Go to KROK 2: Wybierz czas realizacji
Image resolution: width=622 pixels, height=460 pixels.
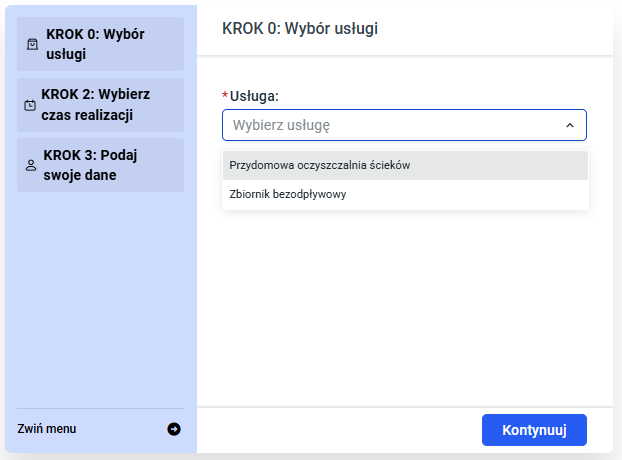click(x=100, y=104)
